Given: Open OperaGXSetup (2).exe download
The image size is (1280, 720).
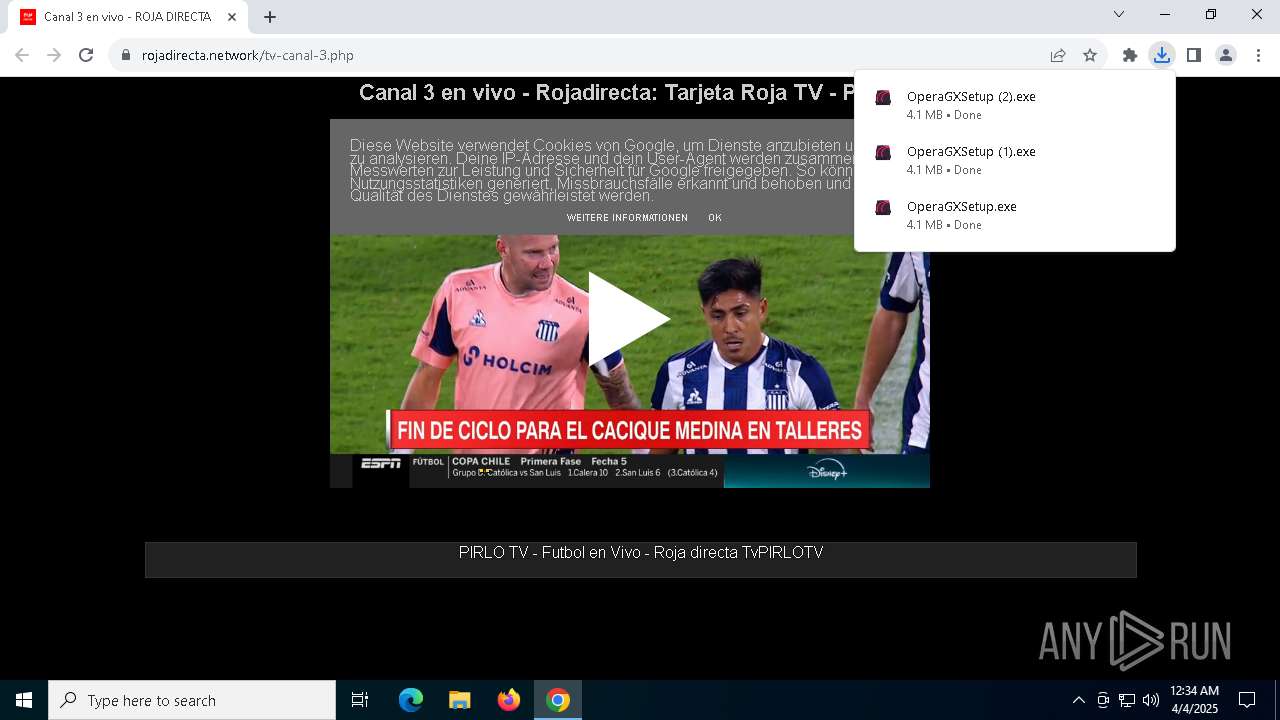Looking at the screenshot, I should click(x=1015, y=105).
